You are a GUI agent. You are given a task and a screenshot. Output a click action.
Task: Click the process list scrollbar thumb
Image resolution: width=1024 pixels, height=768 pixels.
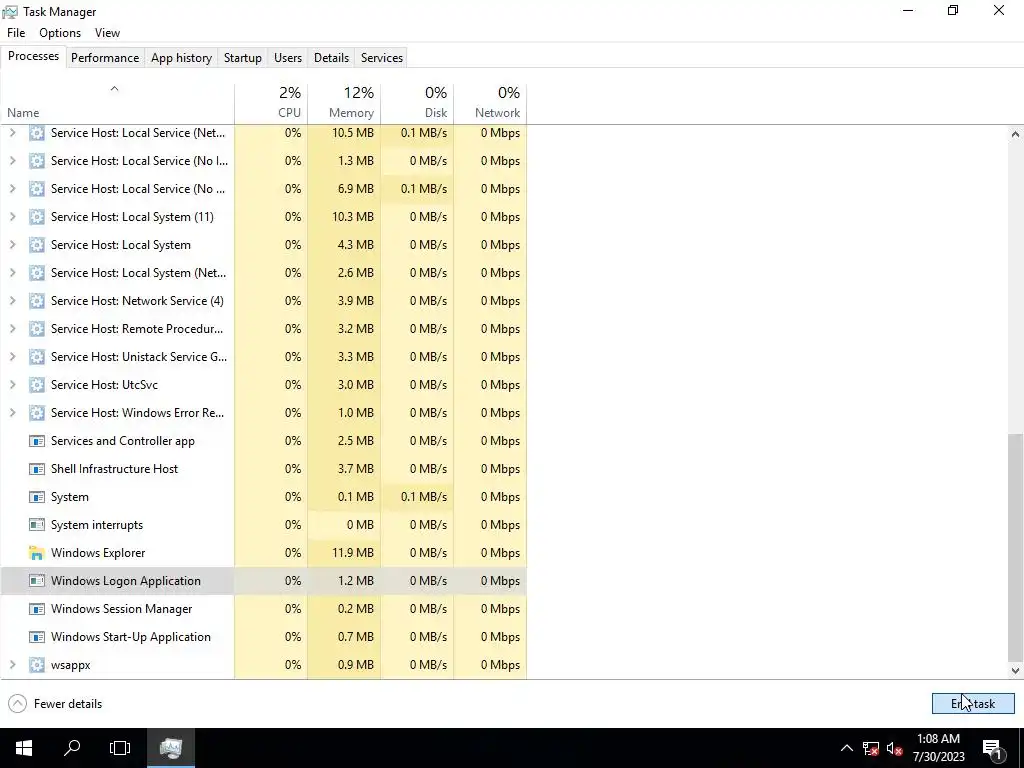click(1015, 547)
